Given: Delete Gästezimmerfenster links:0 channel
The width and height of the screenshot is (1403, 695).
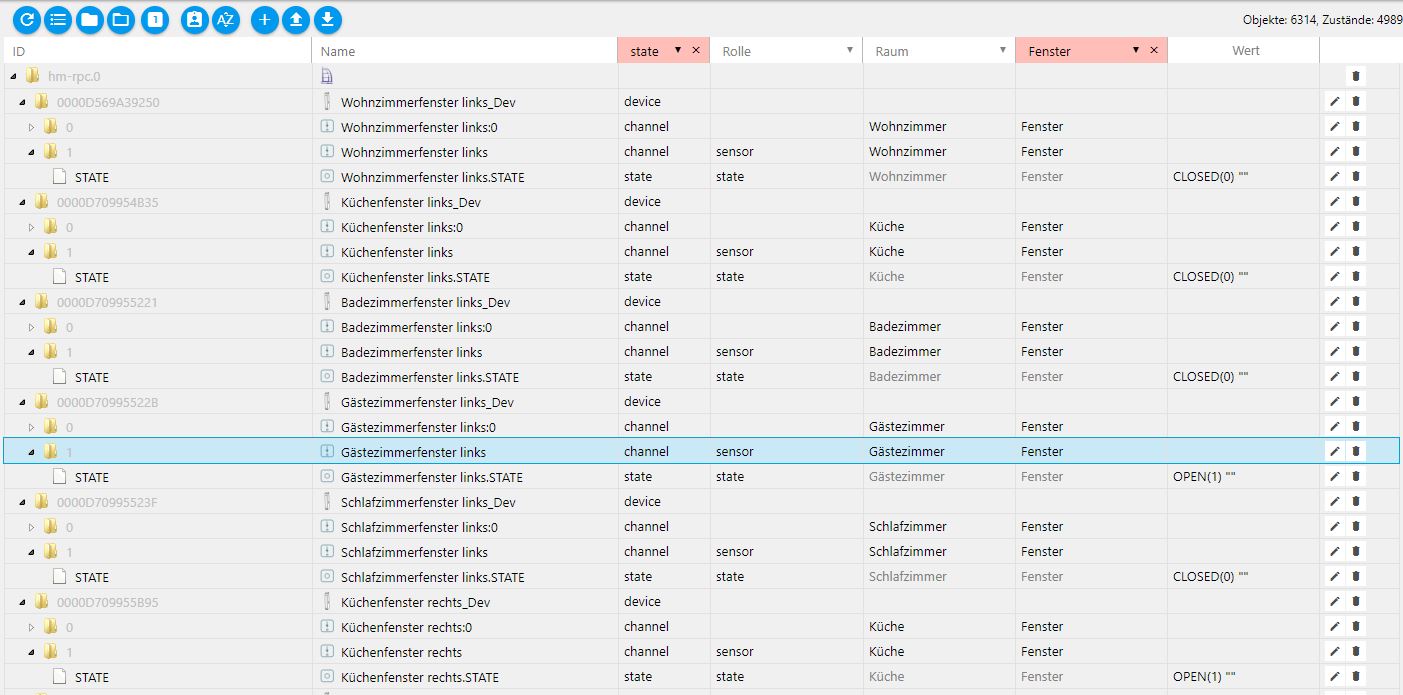Looking at the screenshot, I should pyautogui.click(x=1356, y=426).
